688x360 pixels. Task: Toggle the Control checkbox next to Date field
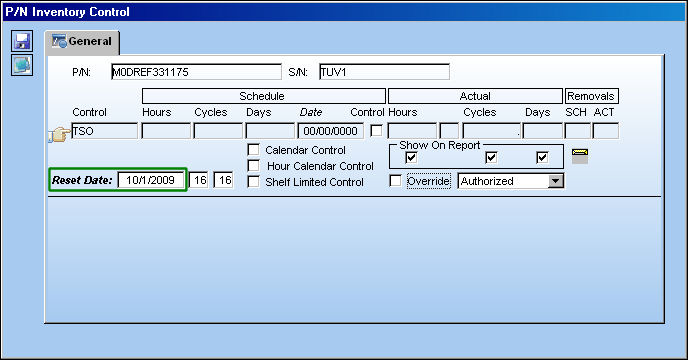click(376, 131)
